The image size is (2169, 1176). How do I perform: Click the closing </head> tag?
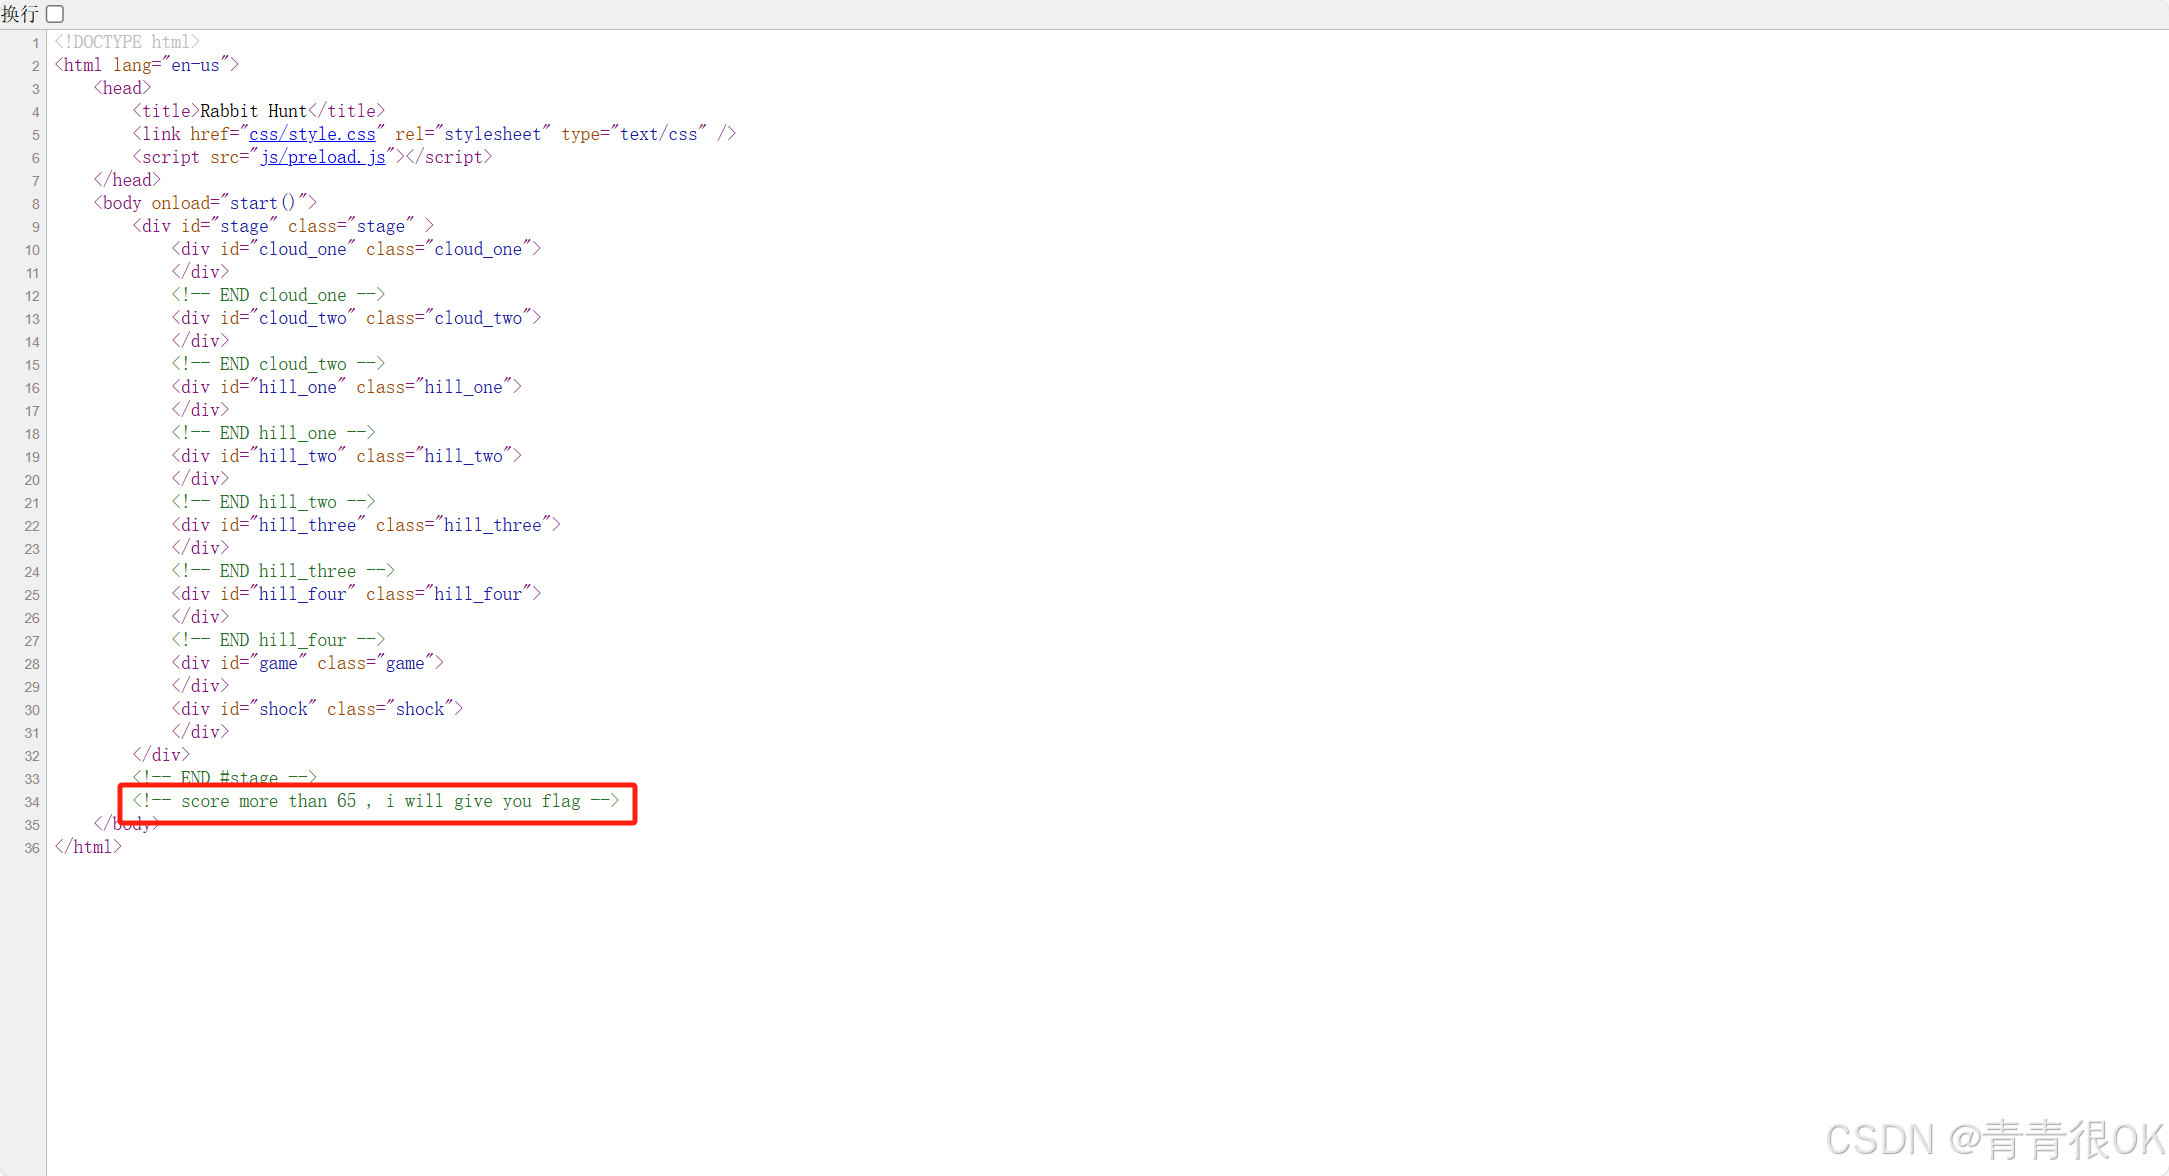[127, 180]
